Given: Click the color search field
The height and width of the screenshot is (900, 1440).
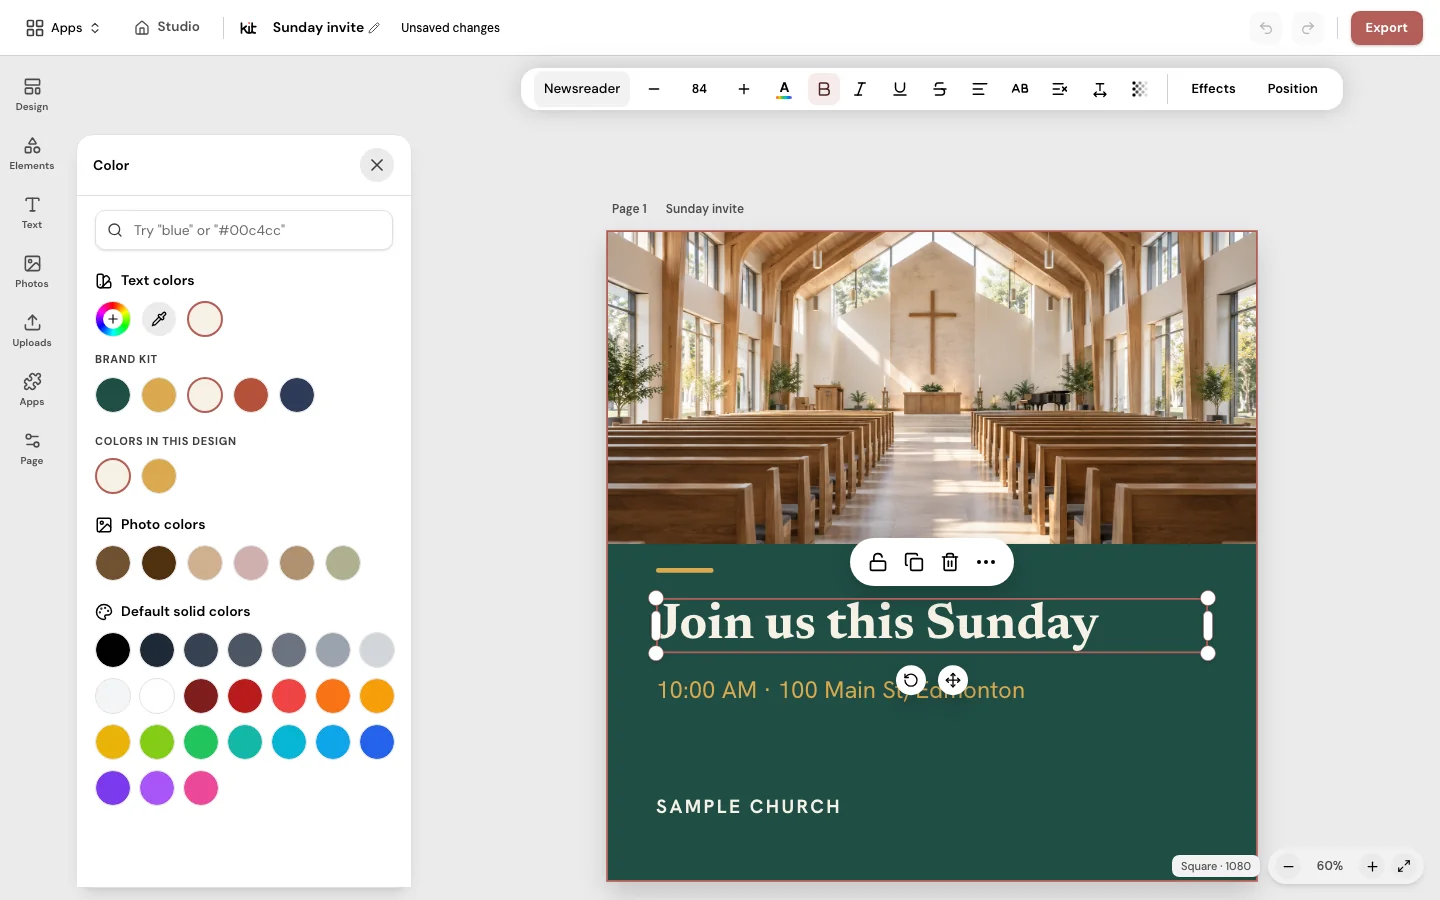Looking at the screenshot, I should click(x=244, y=230).
